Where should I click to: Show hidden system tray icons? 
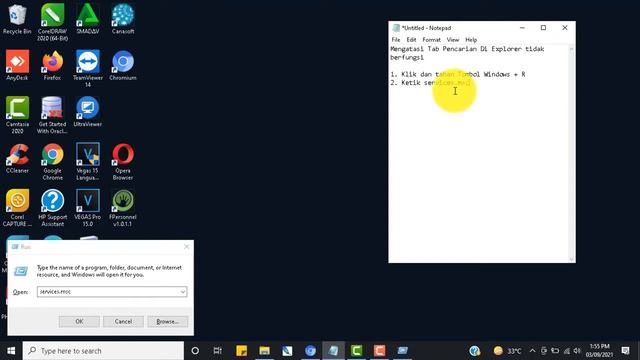click(532, 351)
